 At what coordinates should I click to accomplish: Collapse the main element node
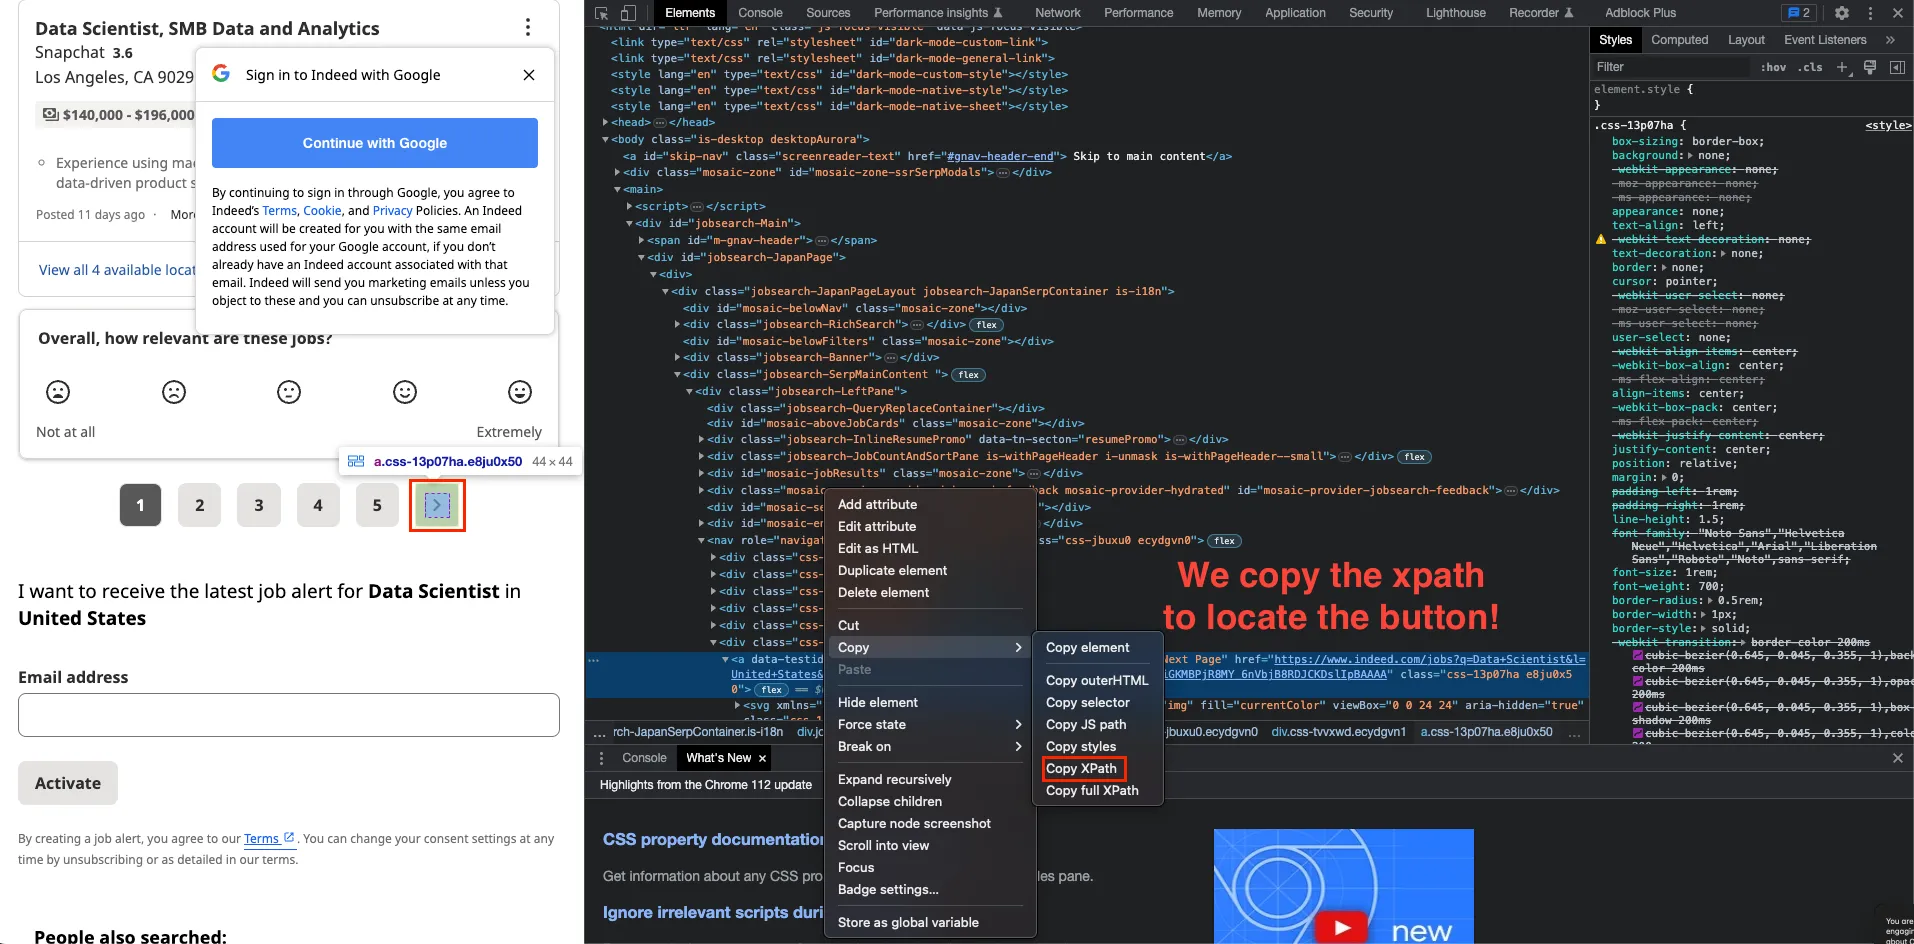tap(618, 189)
